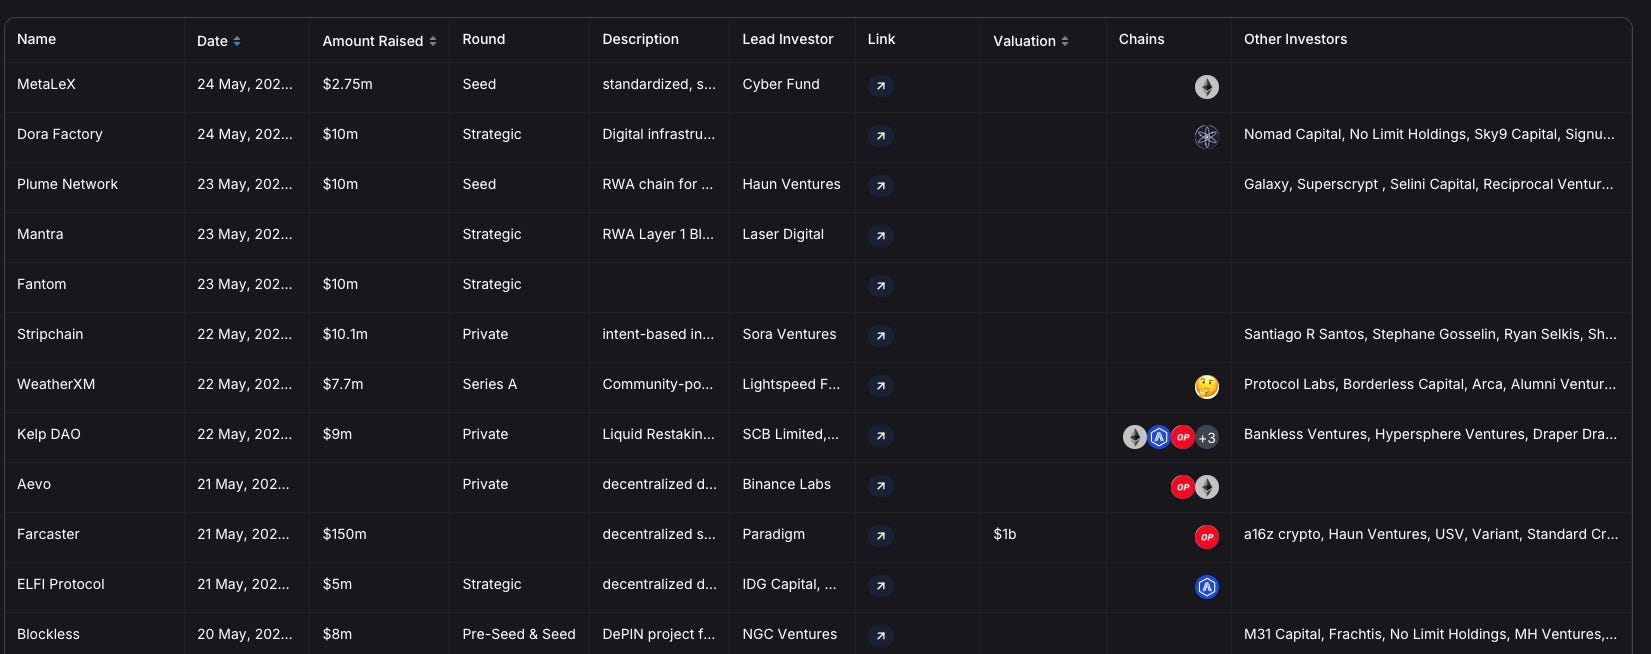Viewport: 1651px width, 654px height.
Task: Open the external link for Dora Factory
Action: pyautogui.click(x=880, y=136)
